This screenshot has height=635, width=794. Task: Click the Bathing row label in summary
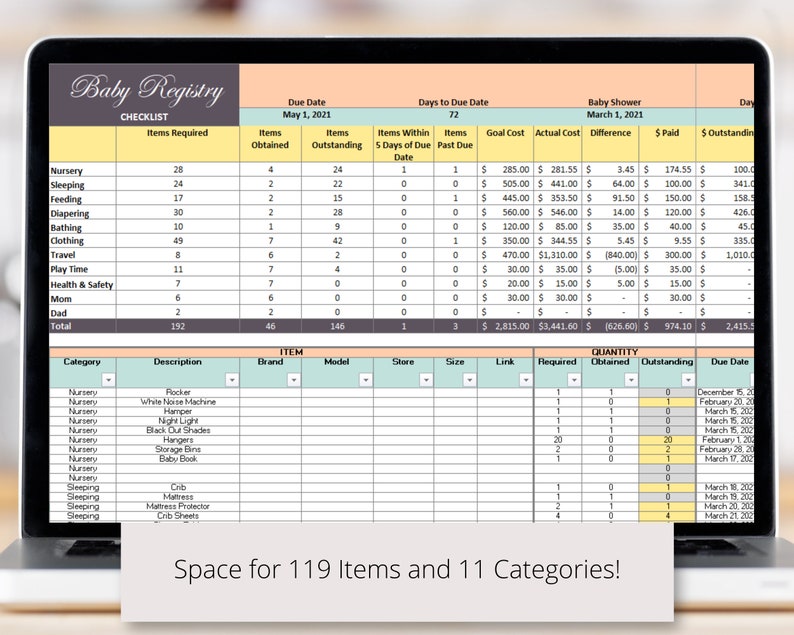[66, 227]
